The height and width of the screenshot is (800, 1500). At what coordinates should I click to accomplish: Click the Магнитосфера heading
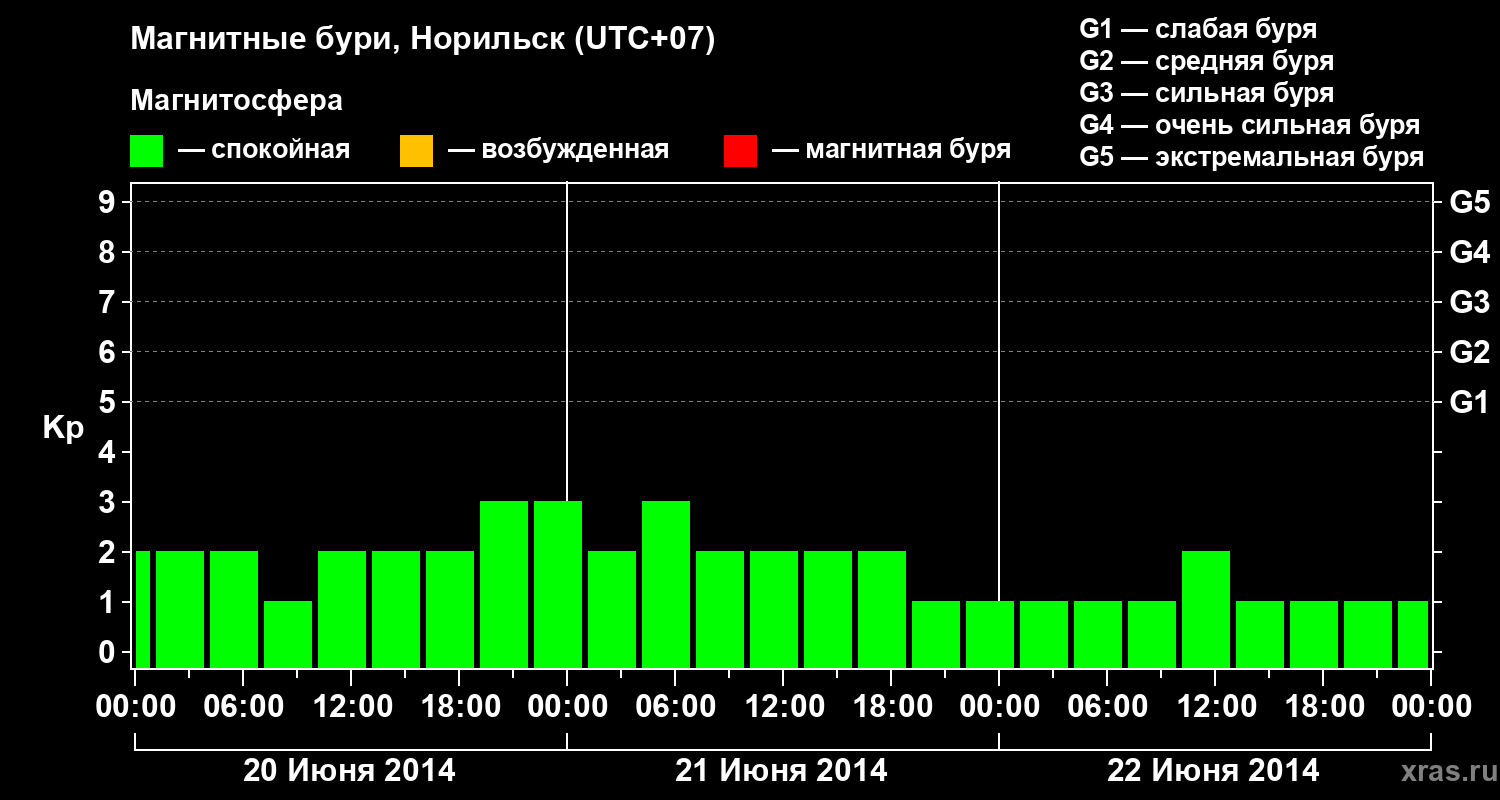(236, 101)
